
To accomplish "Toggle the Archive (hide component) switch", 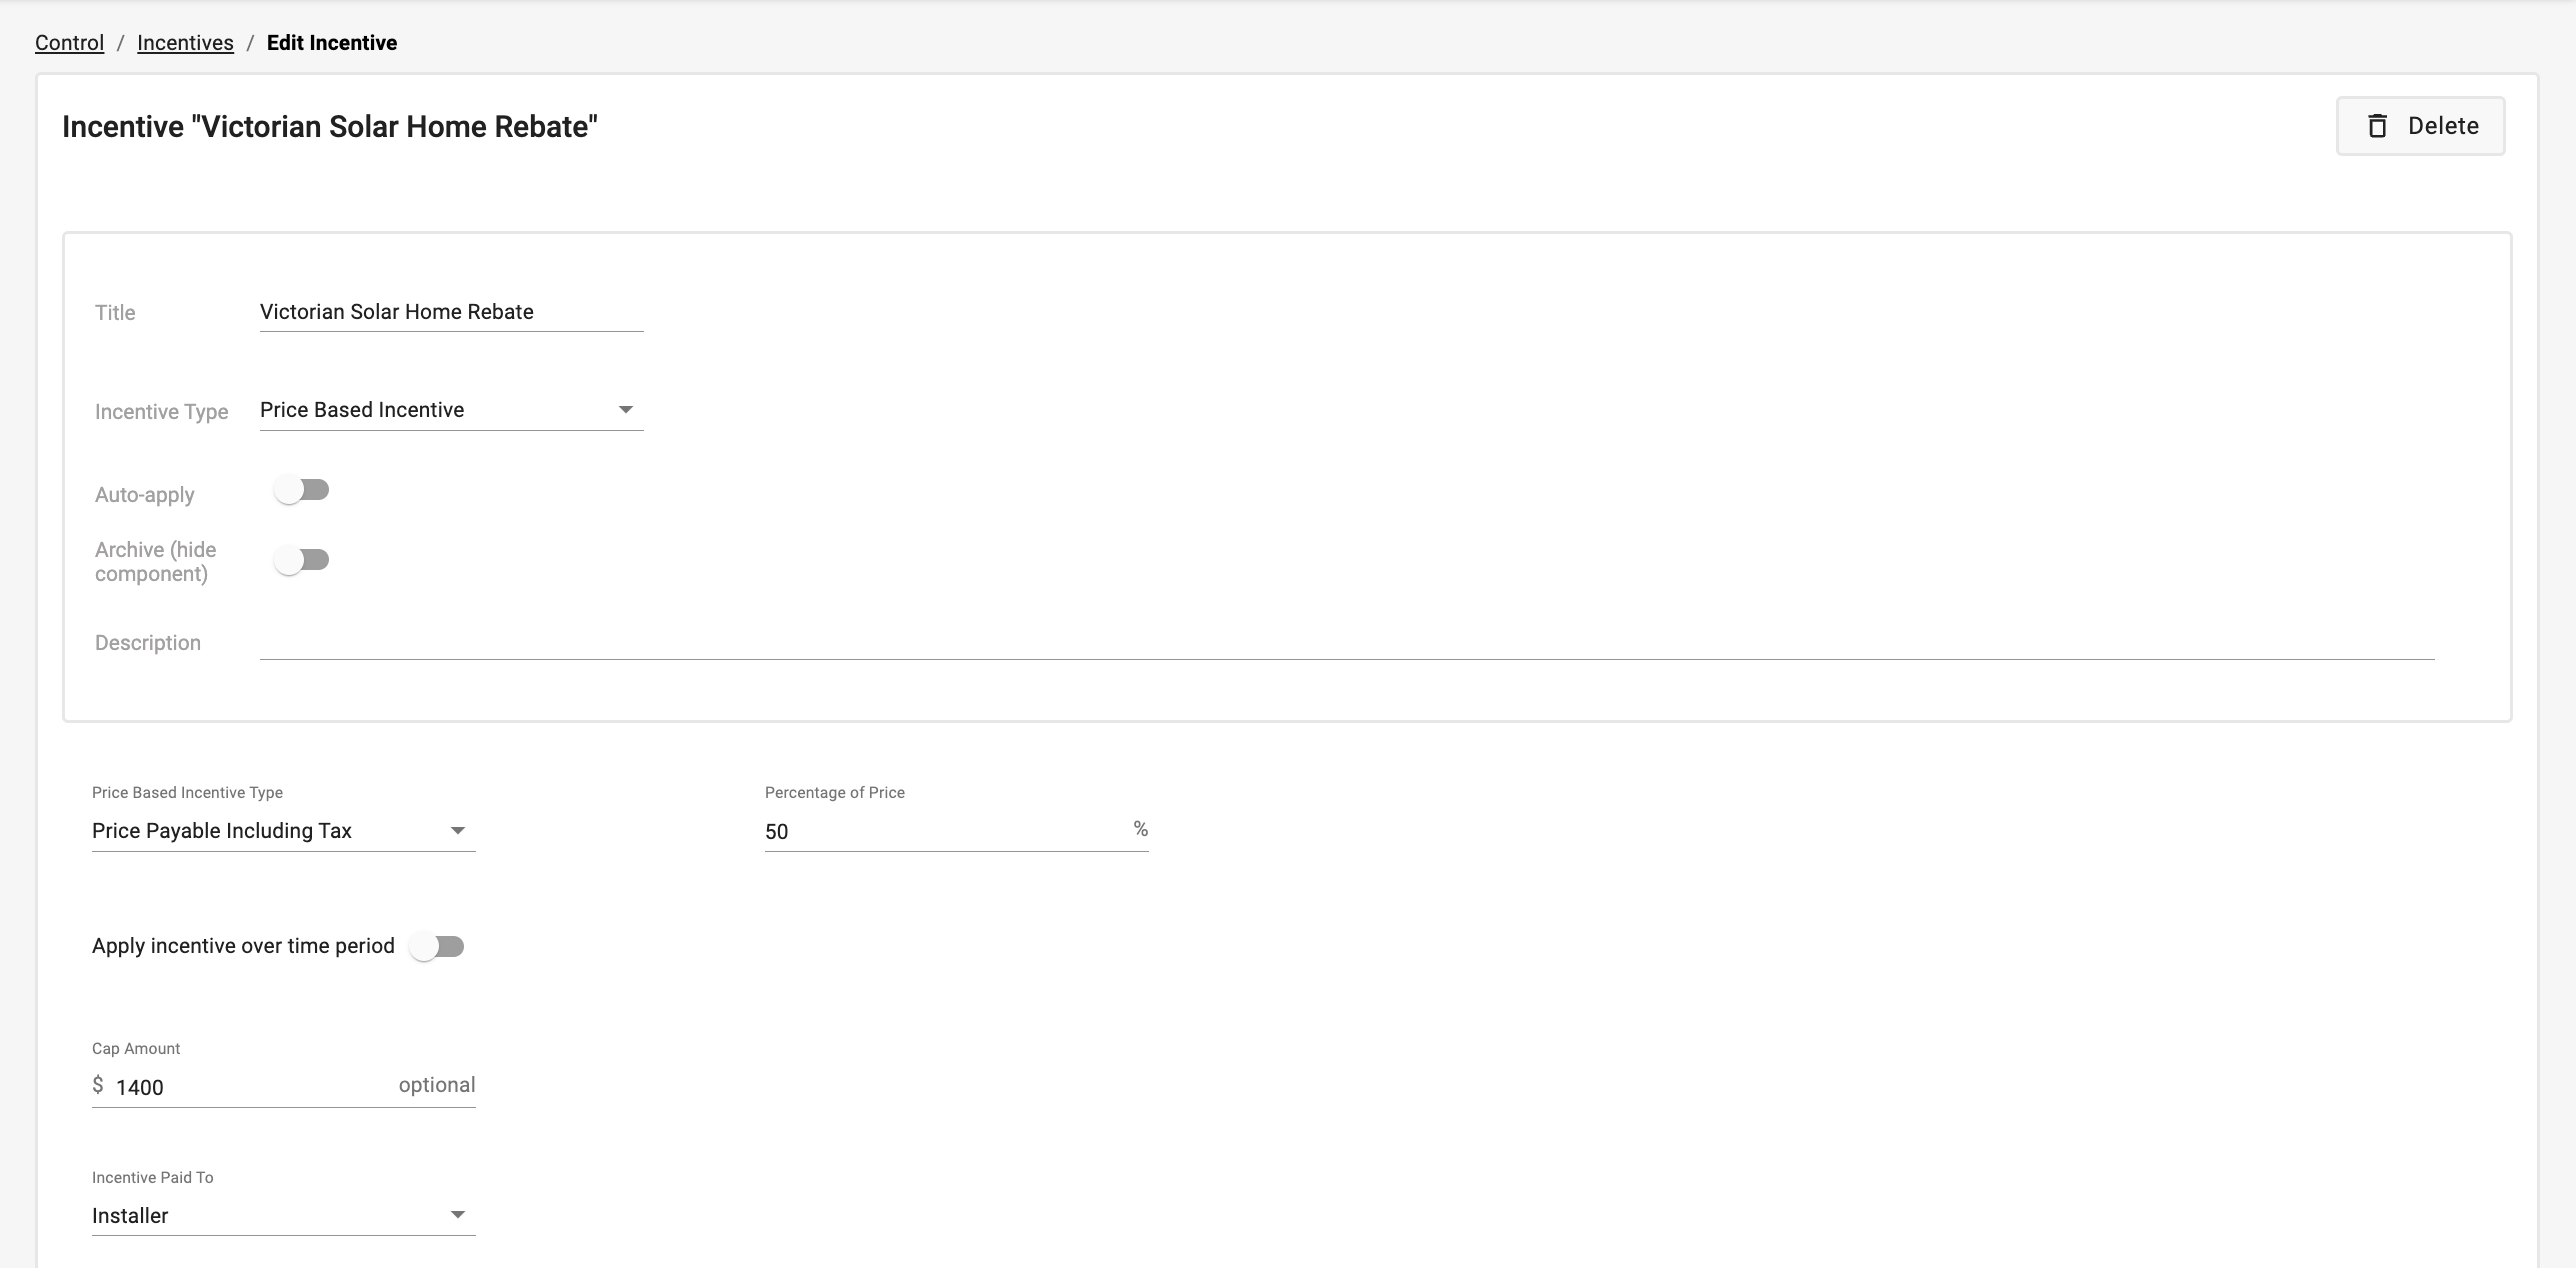I will point(302,560).
